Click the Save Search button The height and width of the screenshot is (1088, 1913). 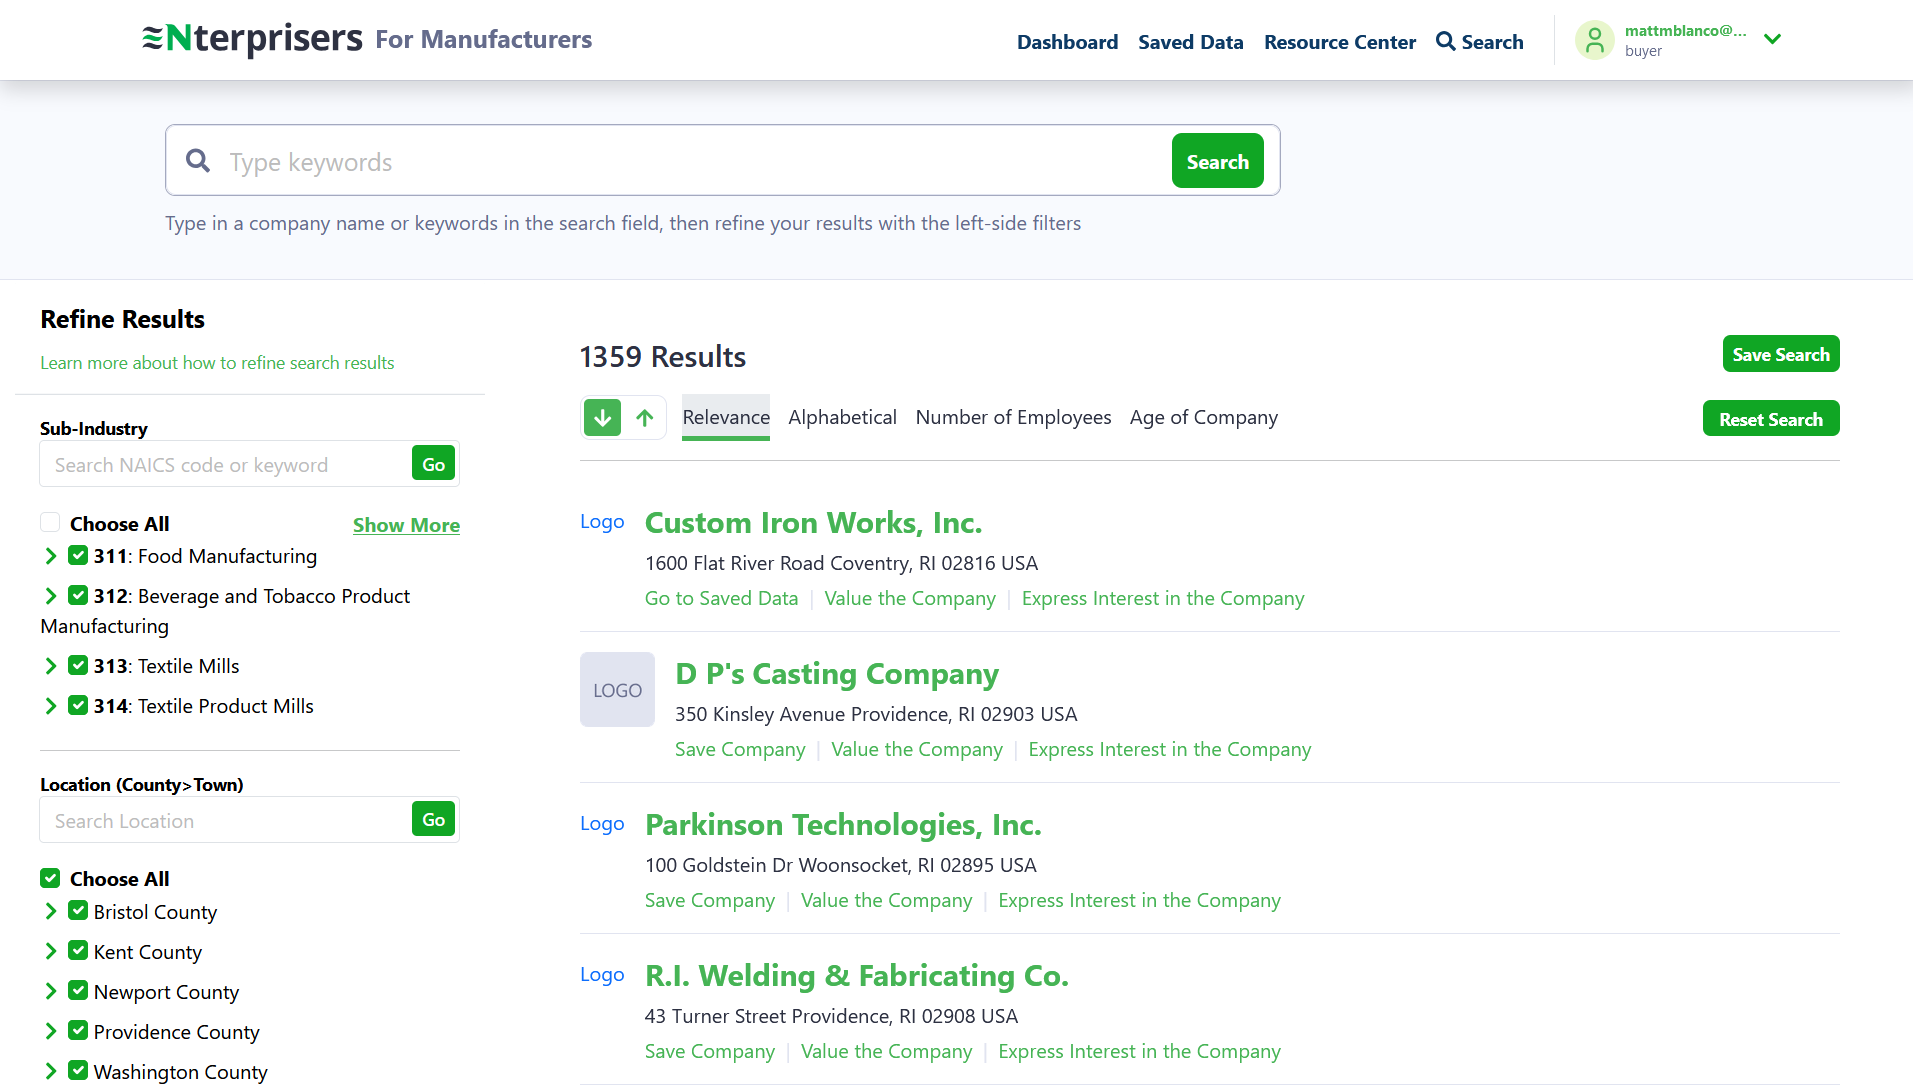tap(1780, 354)
